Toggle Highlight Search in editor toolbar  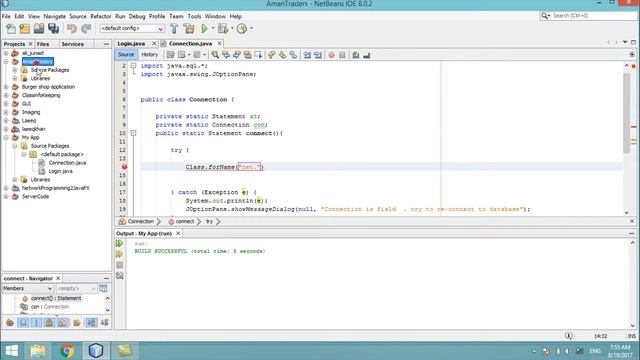click(x=247, y=55)
